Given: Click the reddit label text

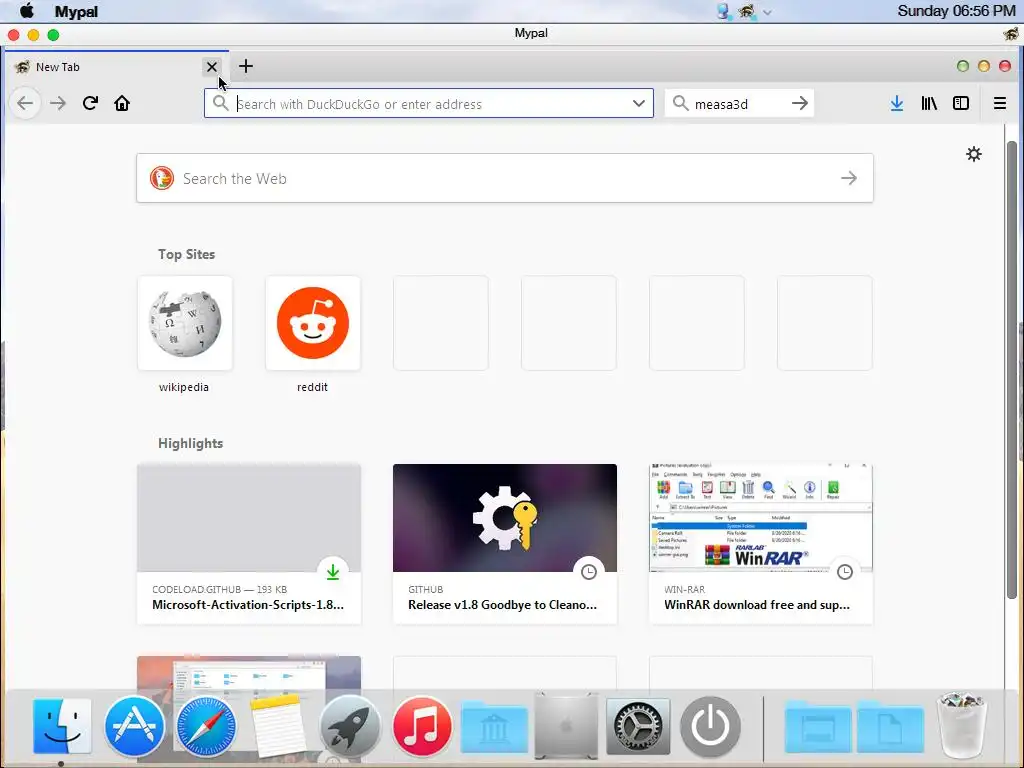Looking at the screenshot, I should click(x=312, y=387).
